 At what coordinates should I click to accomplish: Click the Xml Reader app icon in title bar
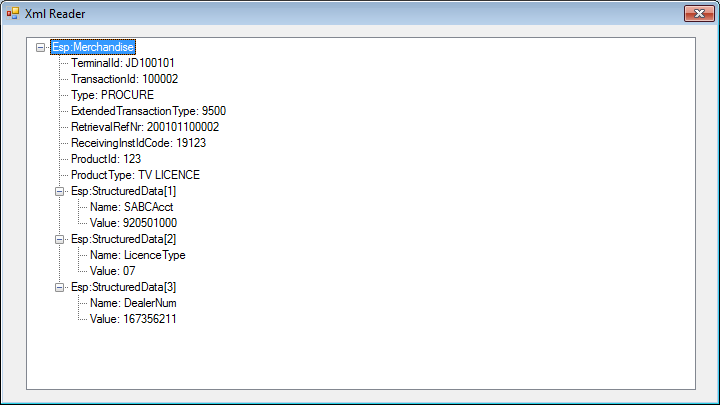click(13, 14)
